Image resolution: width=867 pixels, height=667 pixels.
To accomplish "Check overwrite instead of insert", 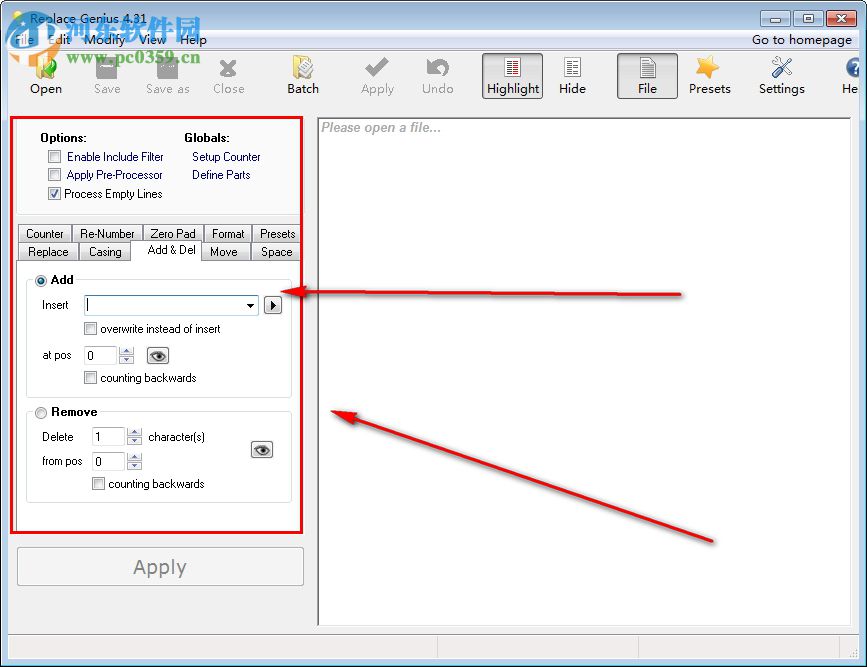I will click(x=90, y=329).
